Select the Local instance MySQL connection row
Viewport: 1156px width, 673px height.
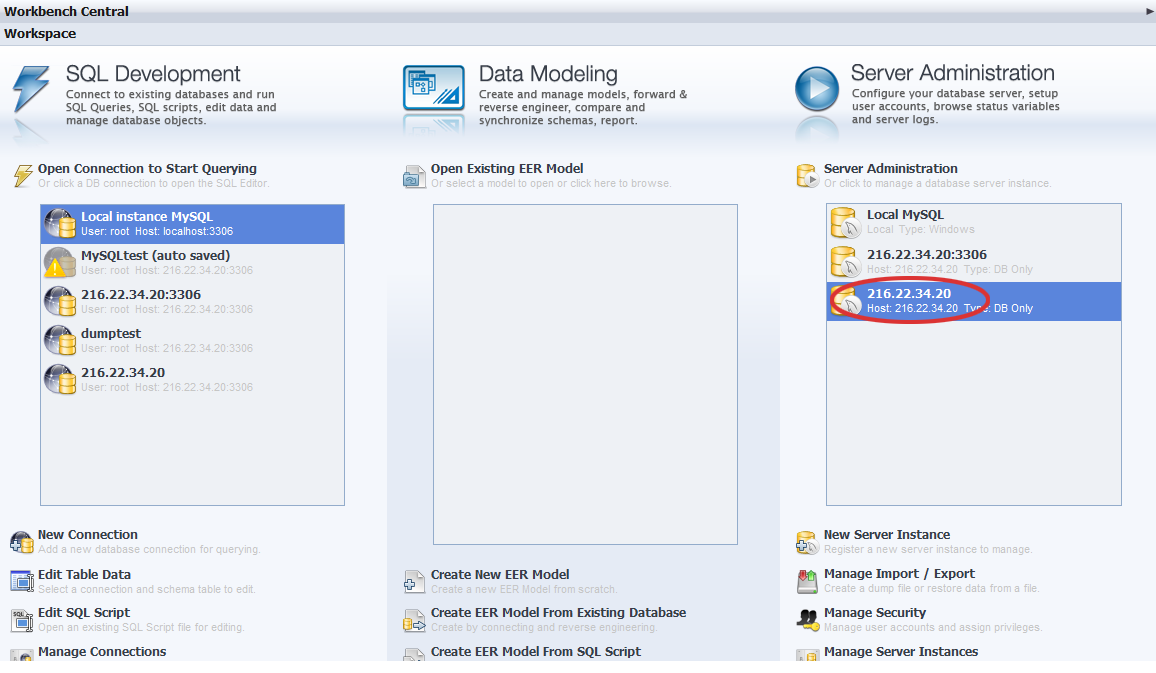pos(192,224)
